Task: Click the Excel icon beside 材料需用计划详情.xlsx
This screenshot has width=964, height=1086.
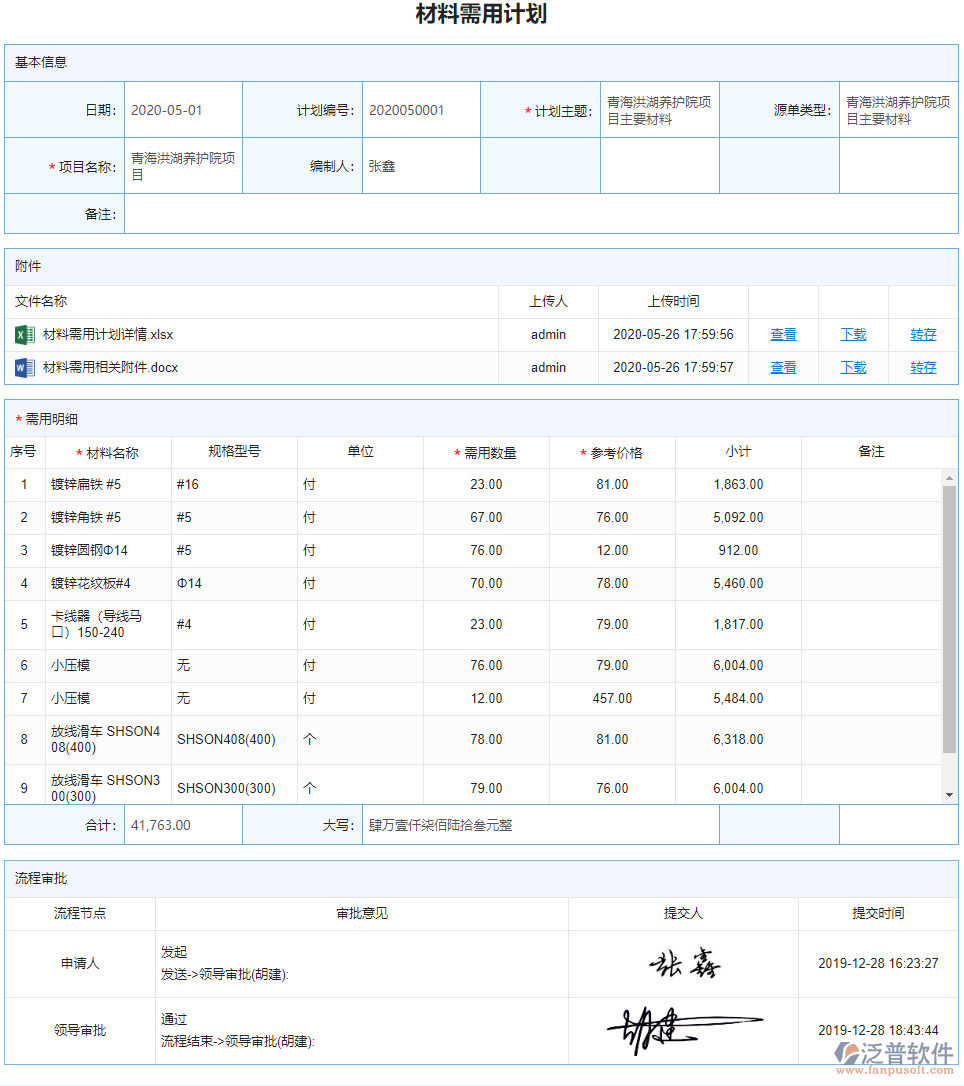Action: coord(25,334)
